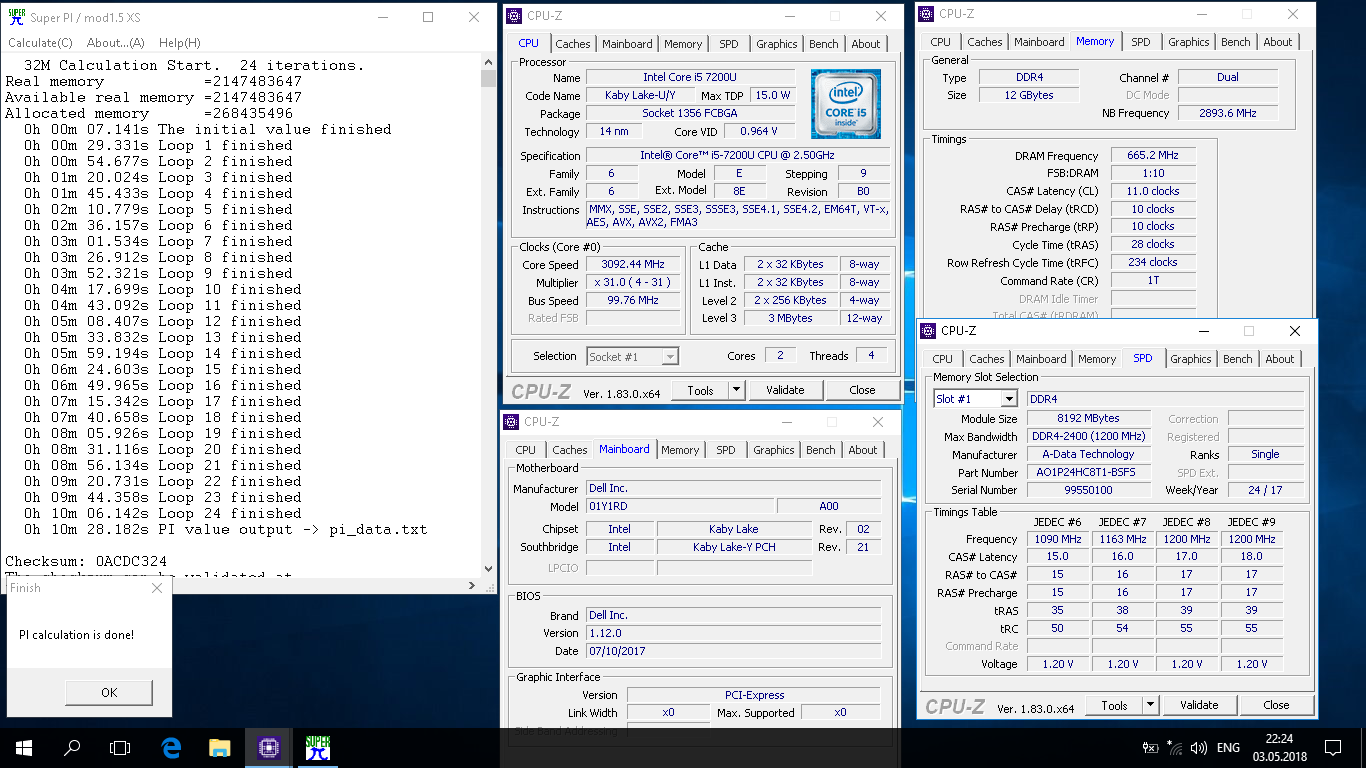Expand Tools dropdown arrow in SPD window
Image resolution: width=1366 pixels, height=768 pixels.
coord(1150,705)
